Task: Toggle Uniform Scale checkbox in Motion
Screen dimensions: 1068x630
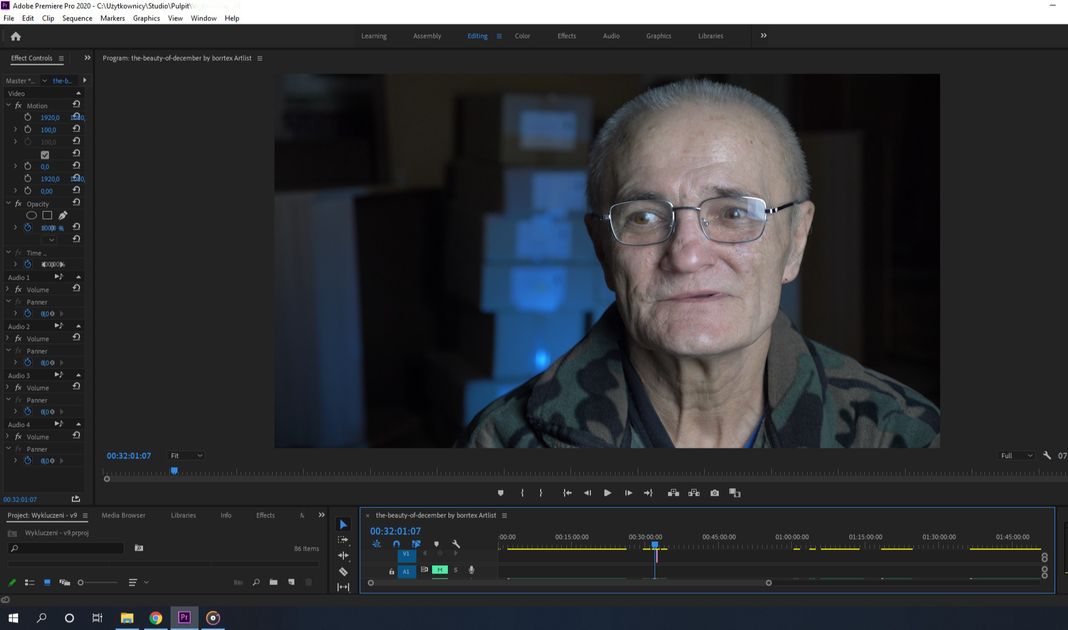Action: (x=44, y=155)
